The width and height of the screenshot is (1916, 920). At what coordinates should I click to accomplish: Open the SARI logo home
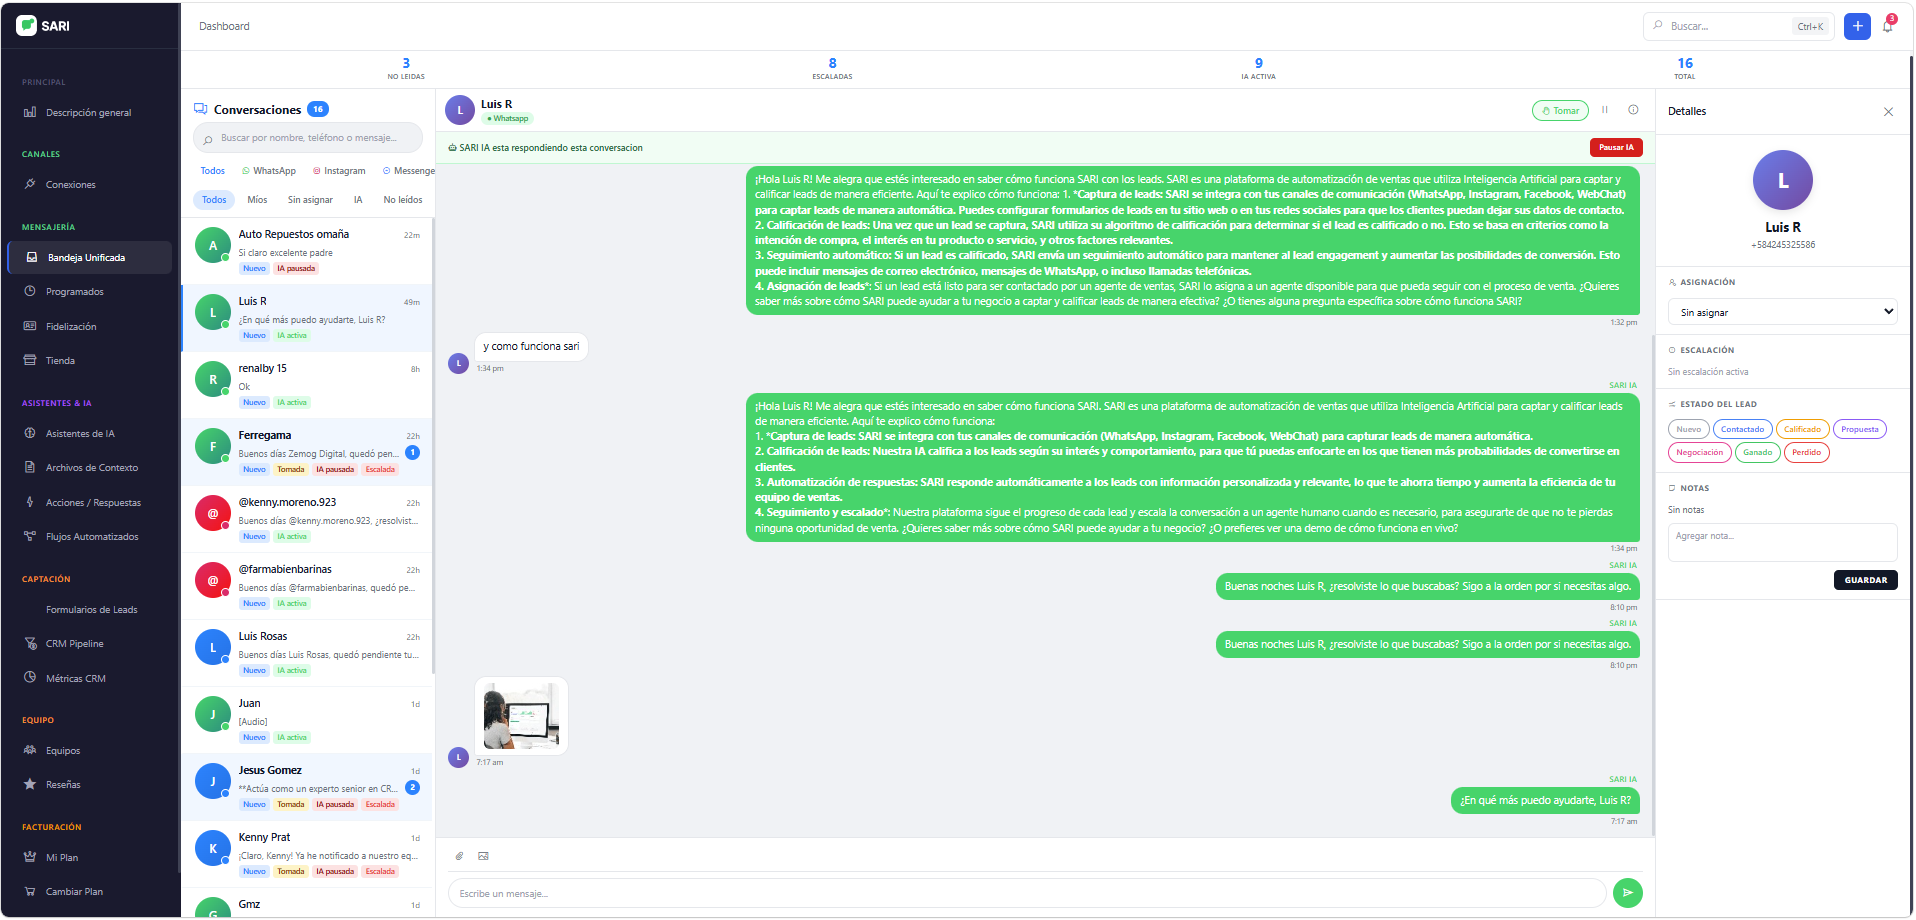coord(43,26)
